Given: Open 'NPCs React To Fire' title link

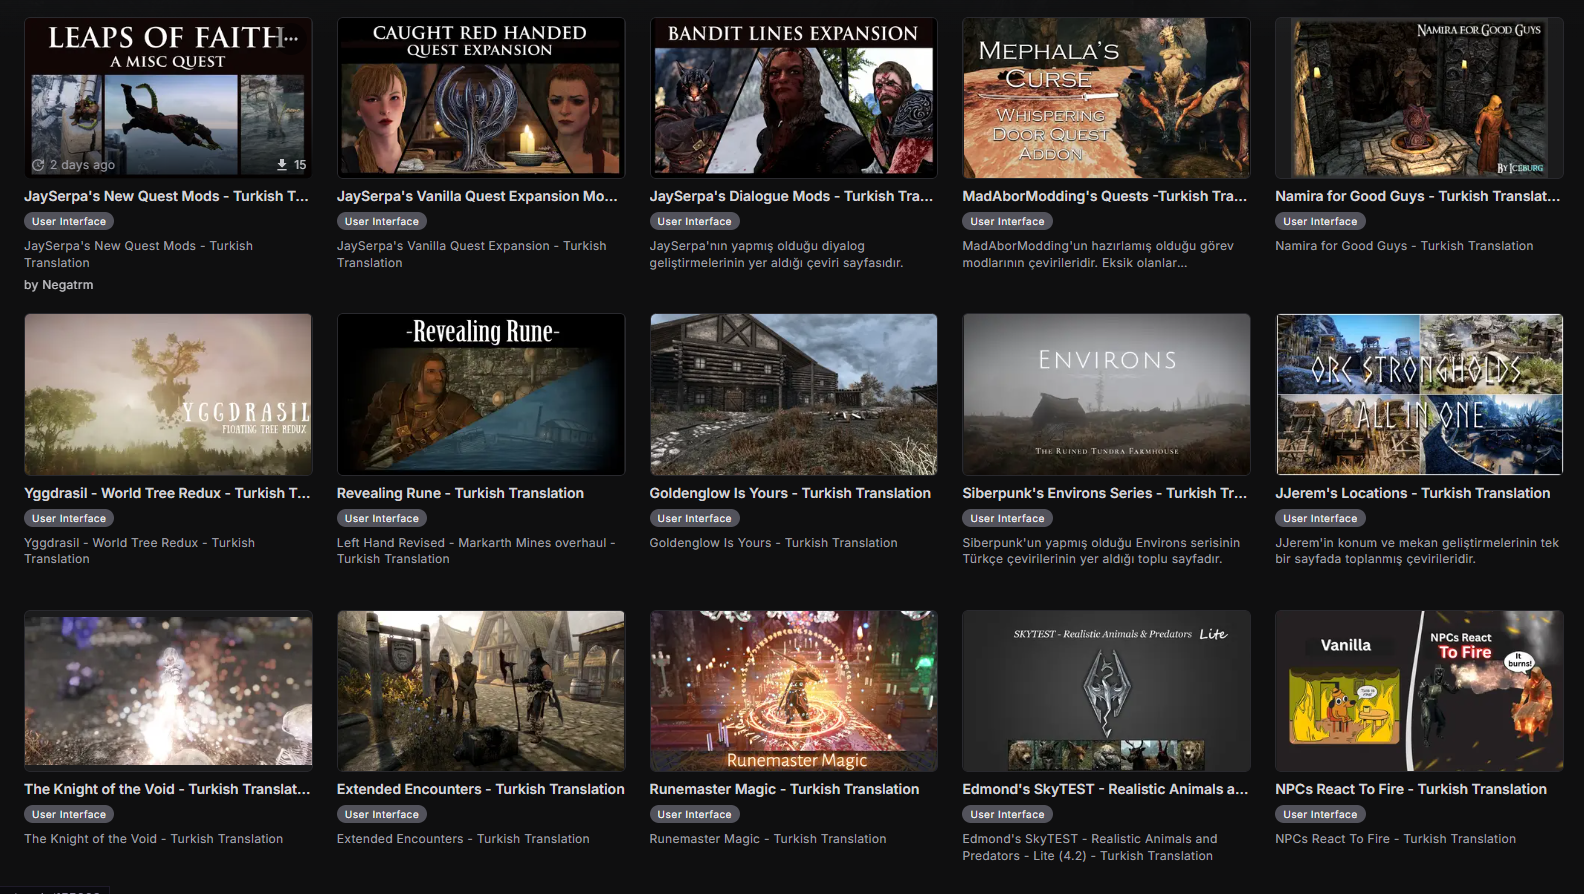Looking at the screenshot, I should coord(1410,789).
